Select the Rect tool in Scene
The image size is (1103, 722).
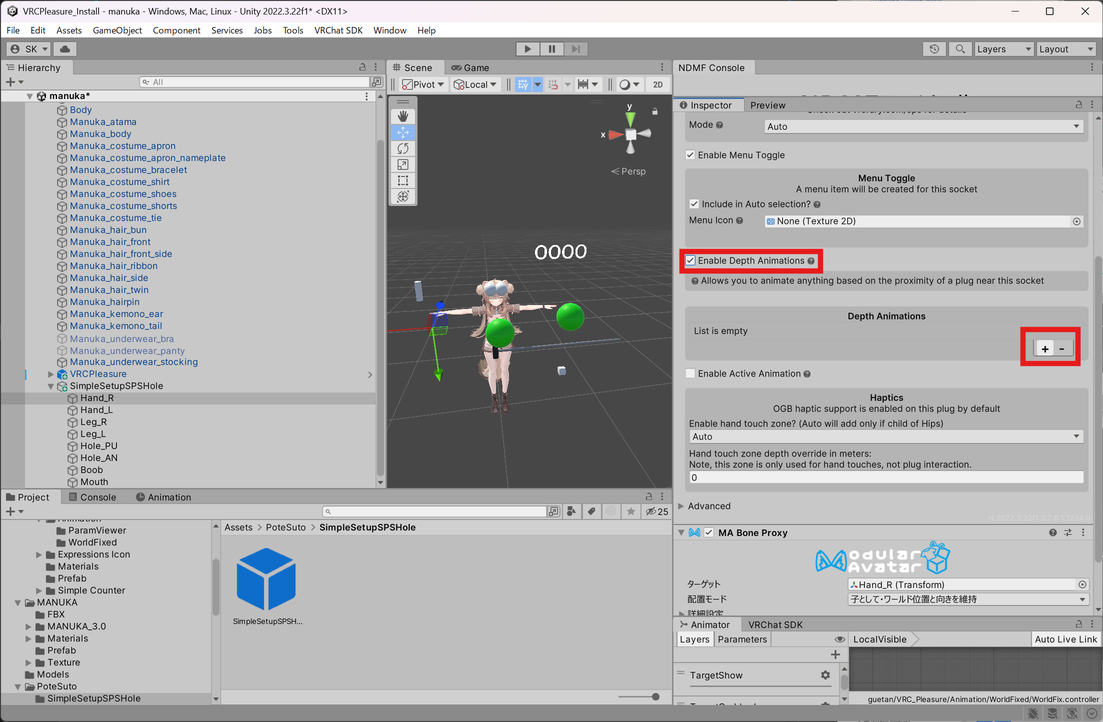point(403,180)
